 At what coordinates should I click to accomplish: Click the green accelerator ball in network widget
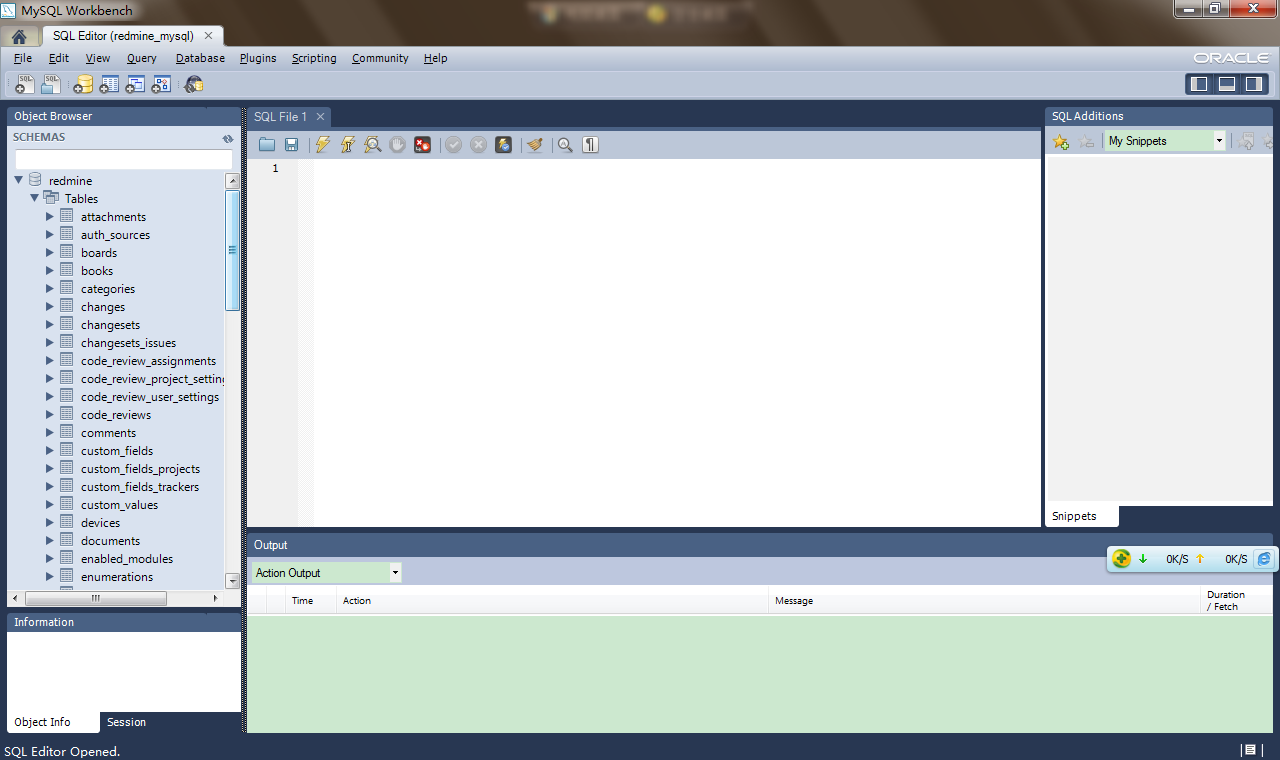1122,559
